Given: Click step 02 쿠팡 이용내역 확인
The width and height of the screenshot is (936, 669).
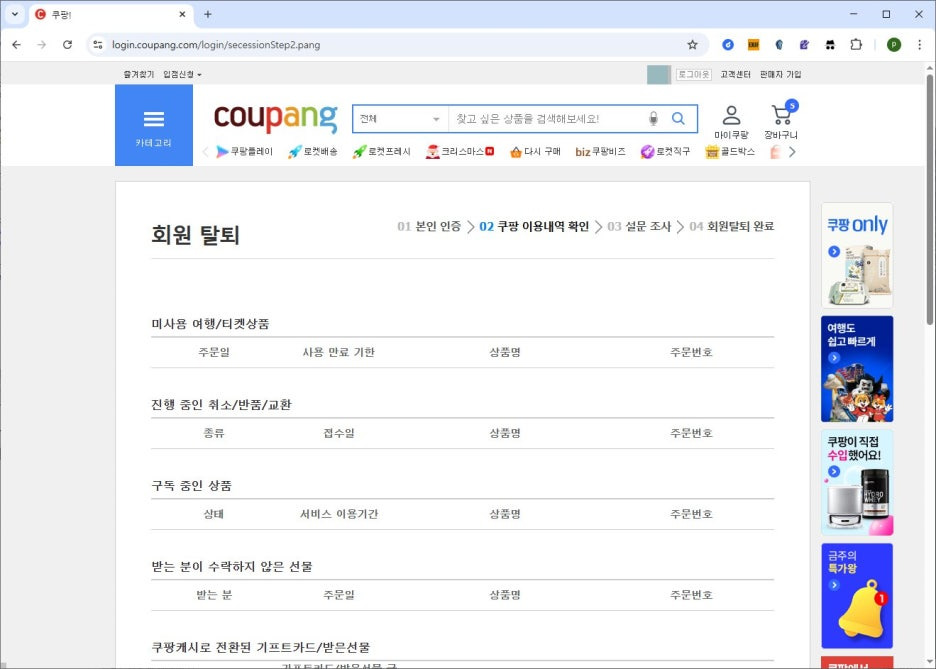Looking at the screenshot, I should coord(534,226).
